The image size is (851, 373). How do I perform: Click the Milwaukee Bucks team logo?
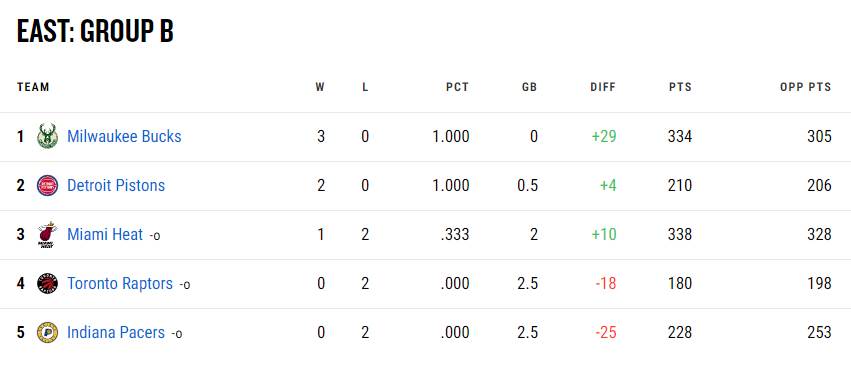47,136
